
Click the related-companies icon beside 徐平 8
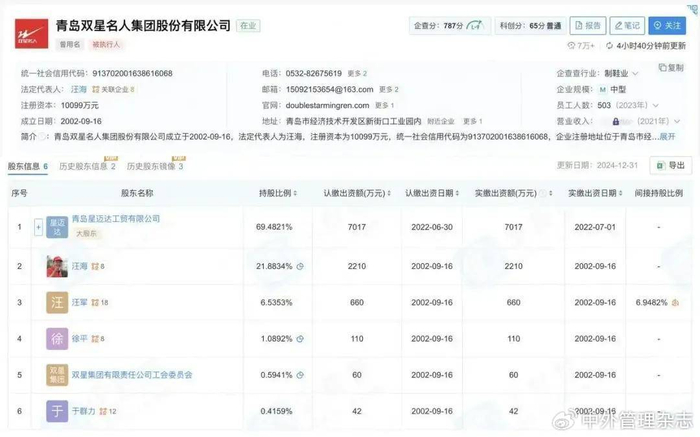(x=95, y=339)
